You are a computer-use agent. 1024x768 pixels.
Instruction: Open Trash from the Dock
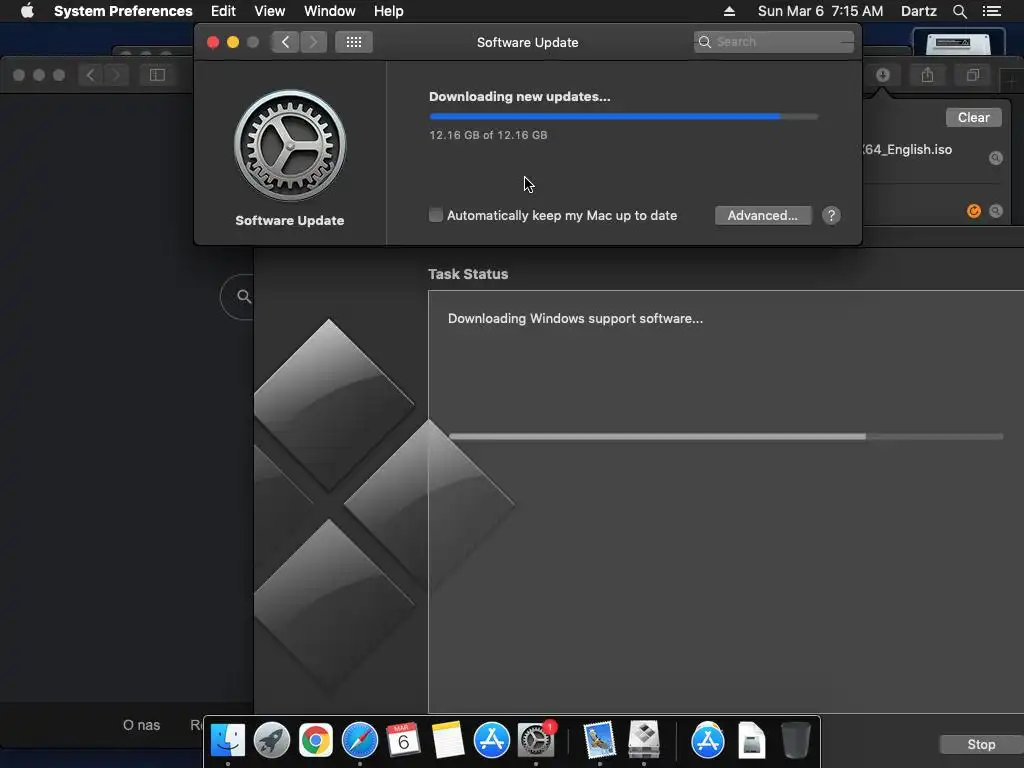(x=795, y=741)
